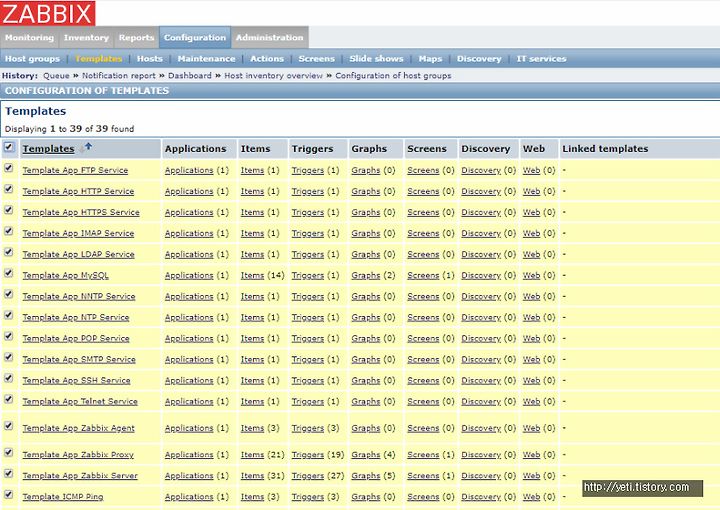Open Maintenance submenu
The image size is (720, 510).
[x=206, y=59]
